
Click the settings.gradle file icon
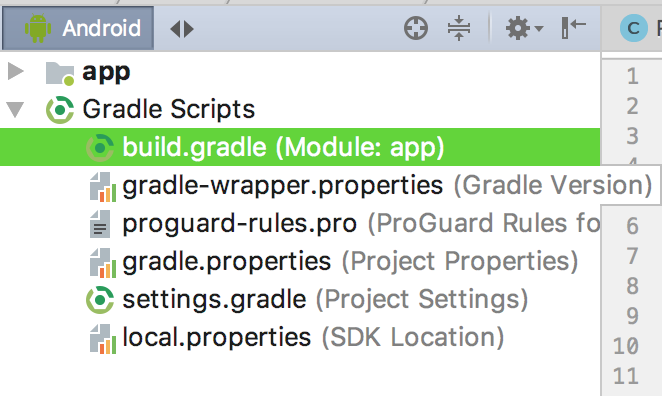pyautogui.click(x=100, y=300)
